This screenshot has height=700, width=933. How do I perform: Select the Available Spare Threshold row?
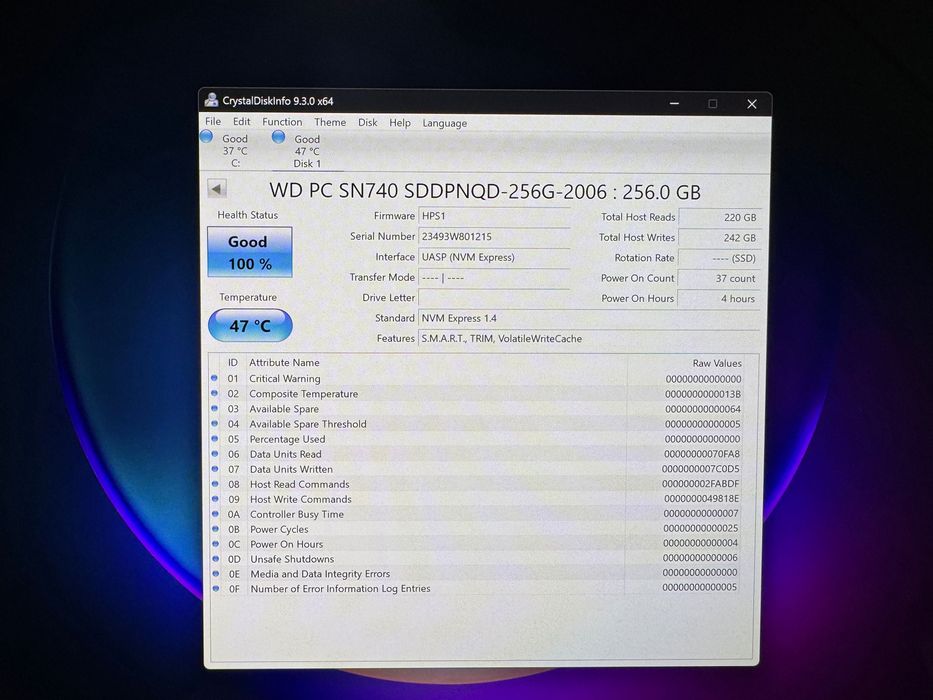click(477, 424)
